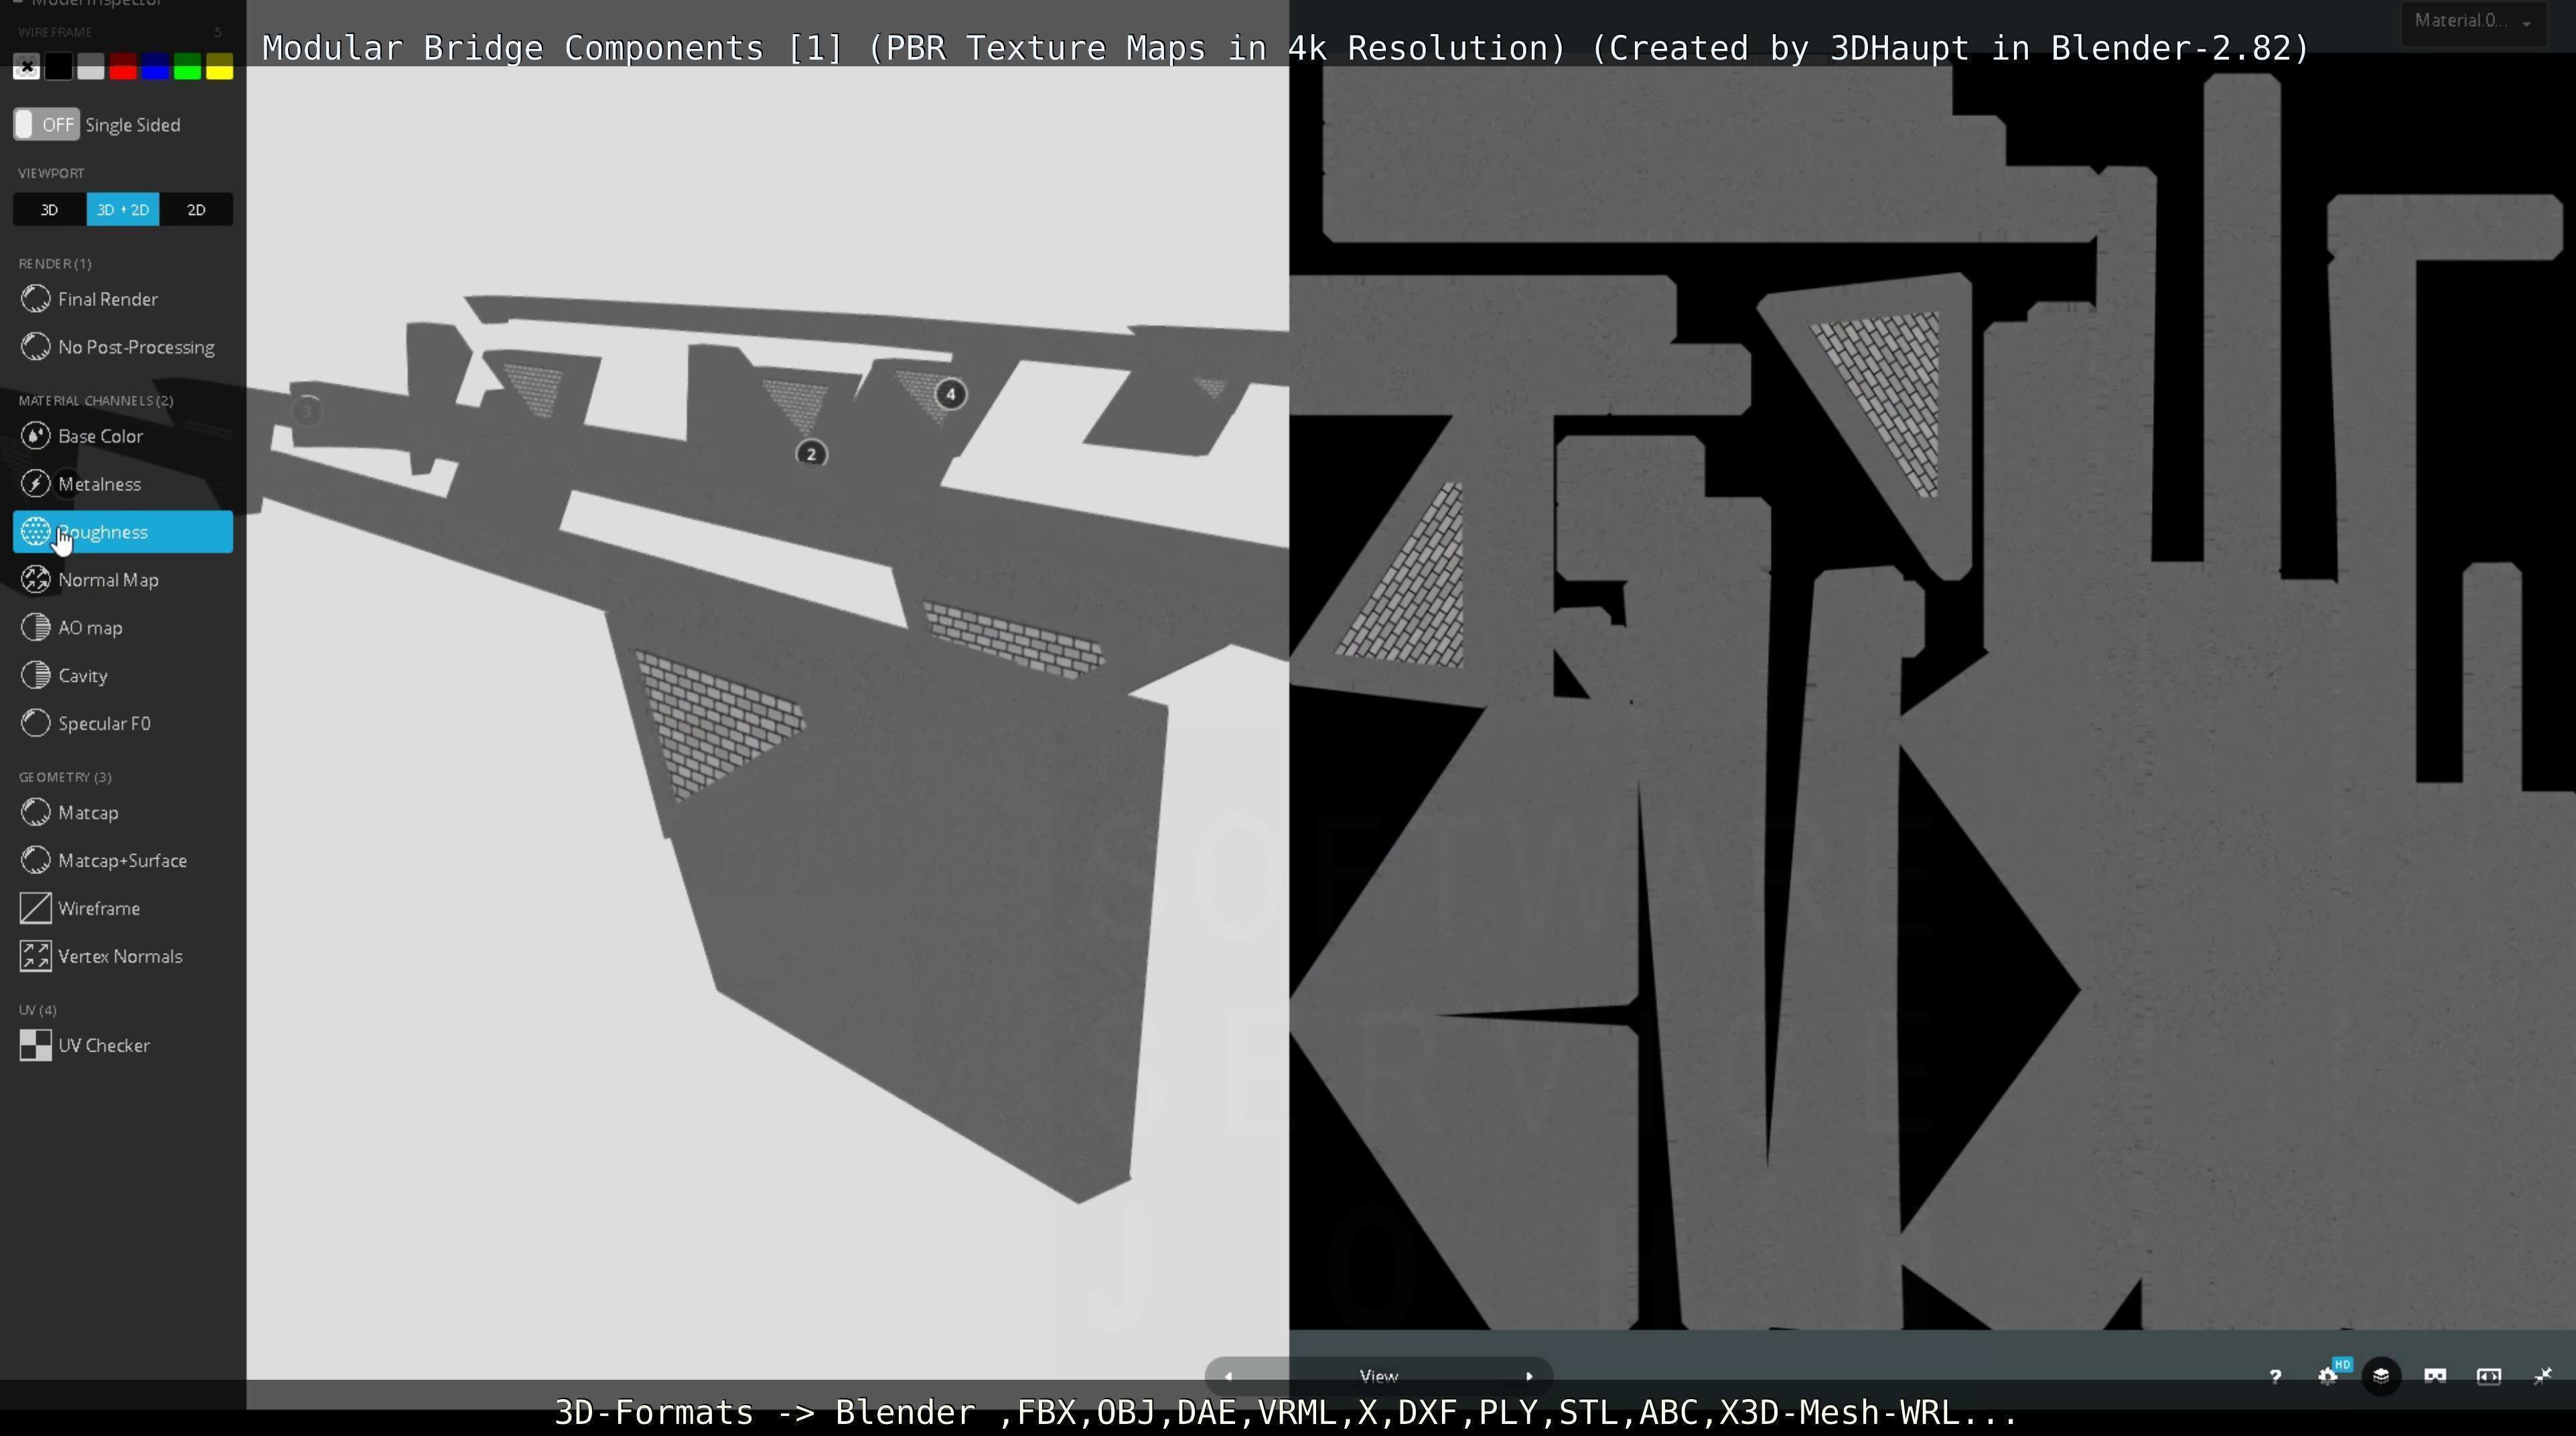Toggle the Model Inspector layers icon
This screenshot has width=2576, height=1436.
[x=2381, y=1377]
